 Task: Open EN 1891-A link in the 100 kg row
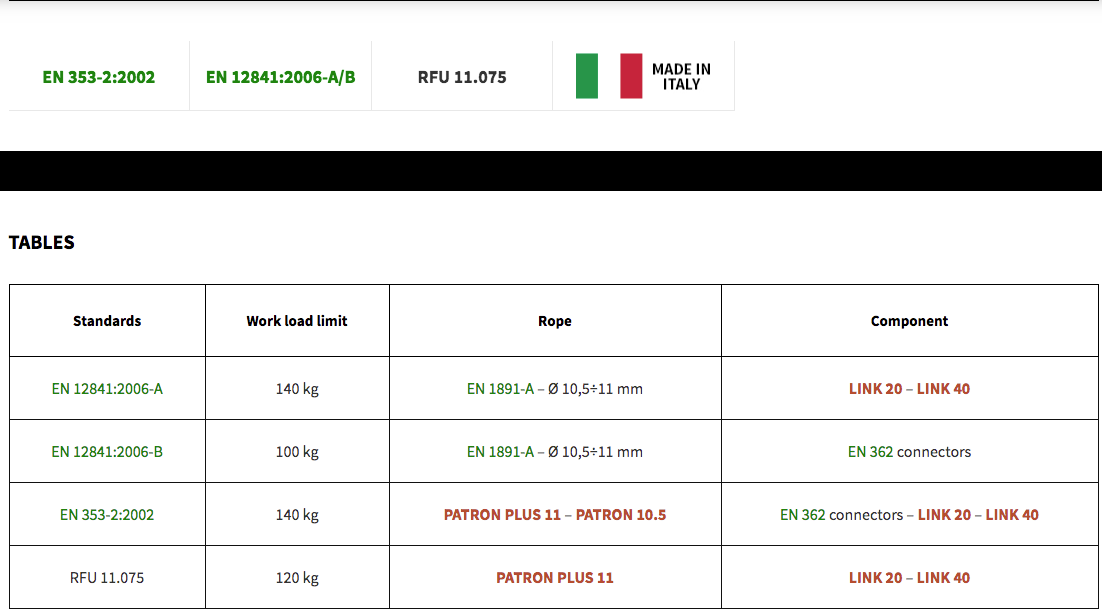[x=500, y=452]
